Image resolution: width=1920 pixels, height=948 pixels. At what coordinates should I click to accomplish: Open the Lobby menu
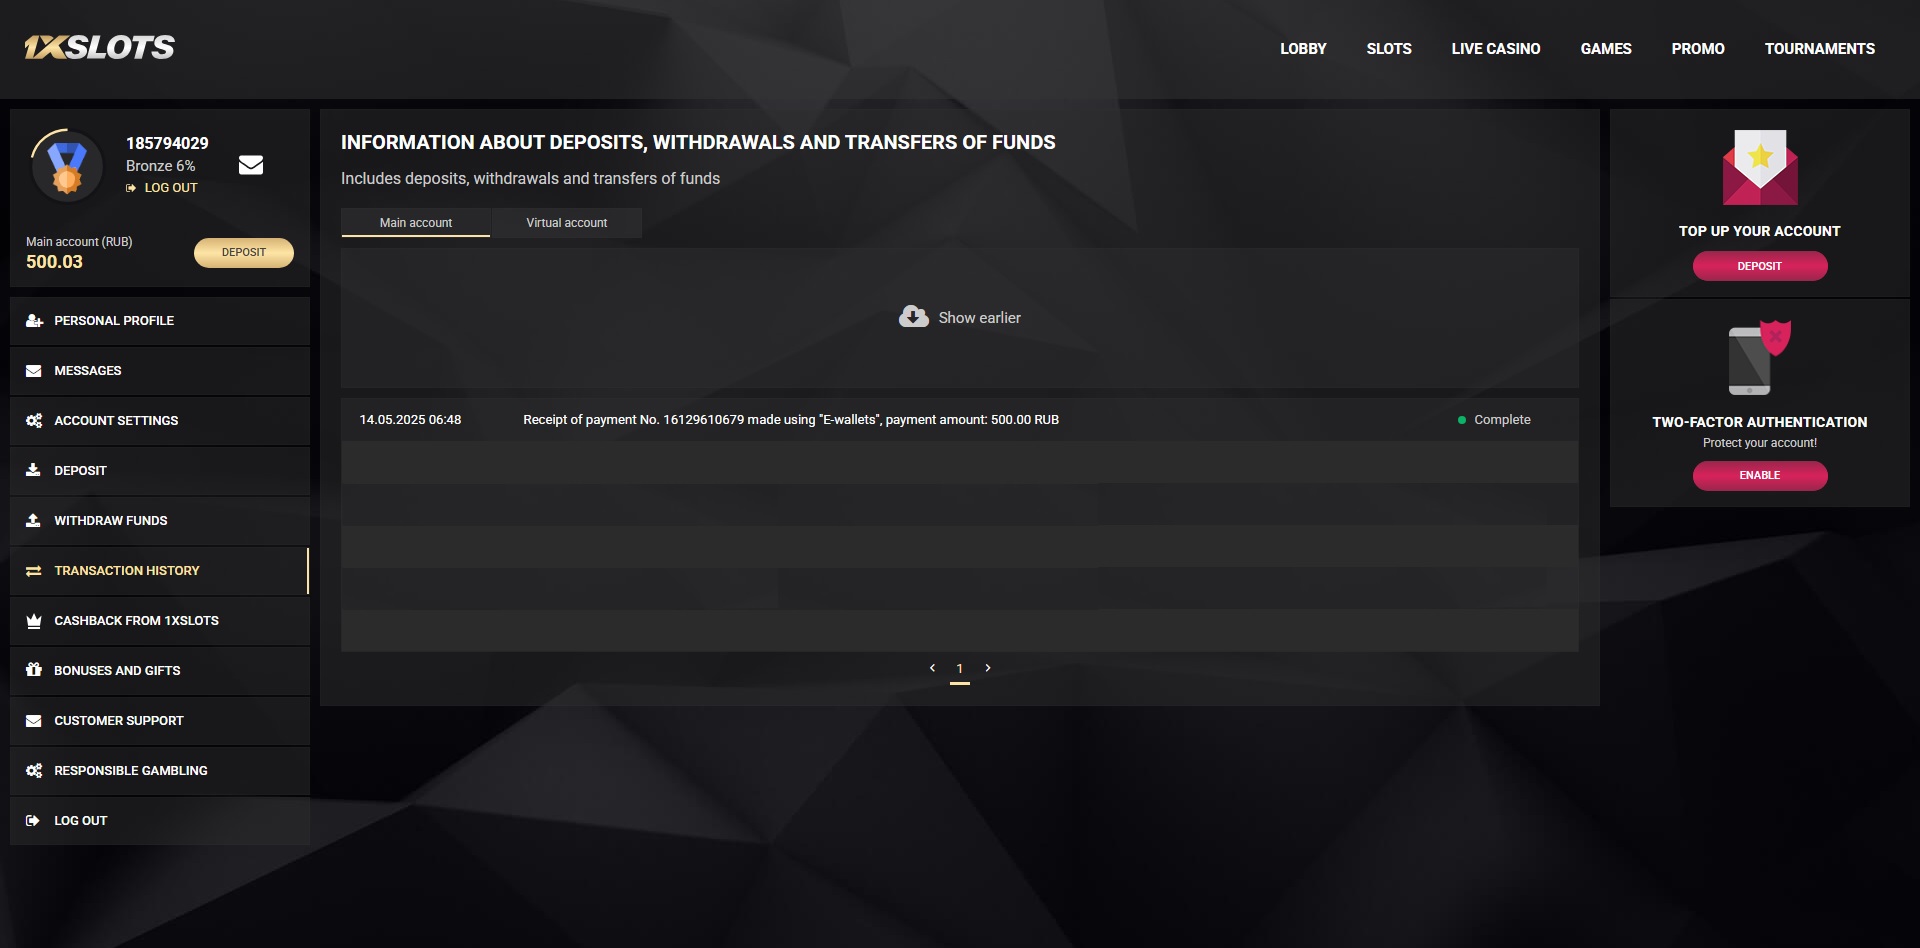(x=1303, y=49)
